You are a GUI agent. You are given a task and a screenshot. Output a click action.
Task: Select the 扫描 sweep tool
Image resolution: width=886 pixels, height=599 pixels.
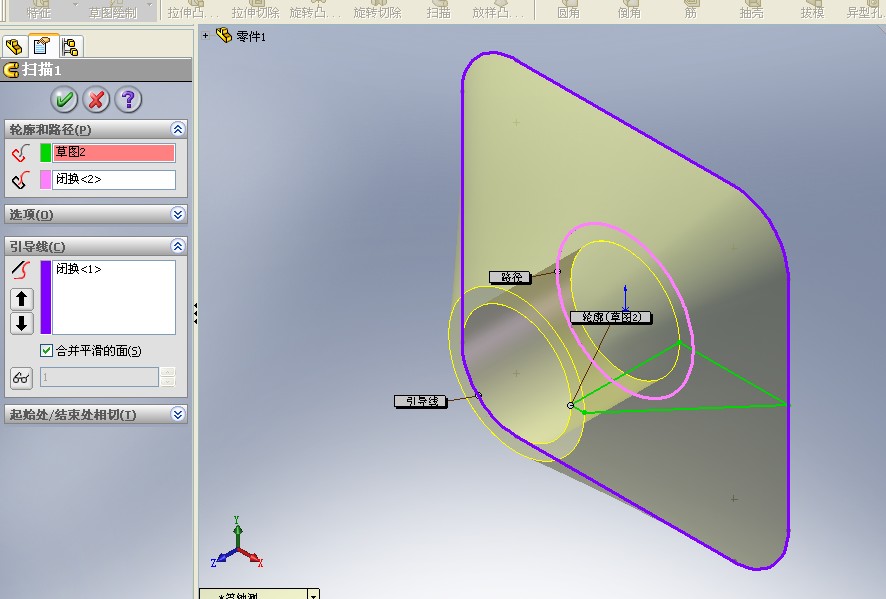[439, 12]
